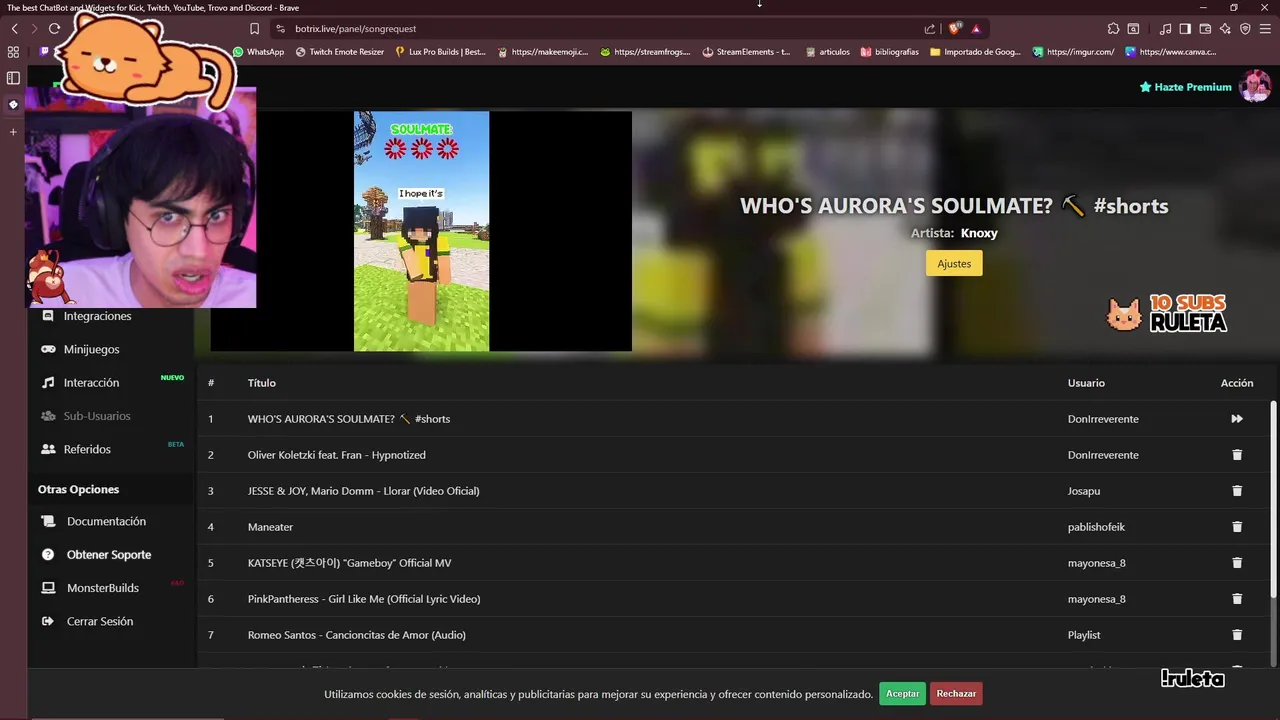Open the browser Extensions puzzle icon

click(x=1113, y=29)
